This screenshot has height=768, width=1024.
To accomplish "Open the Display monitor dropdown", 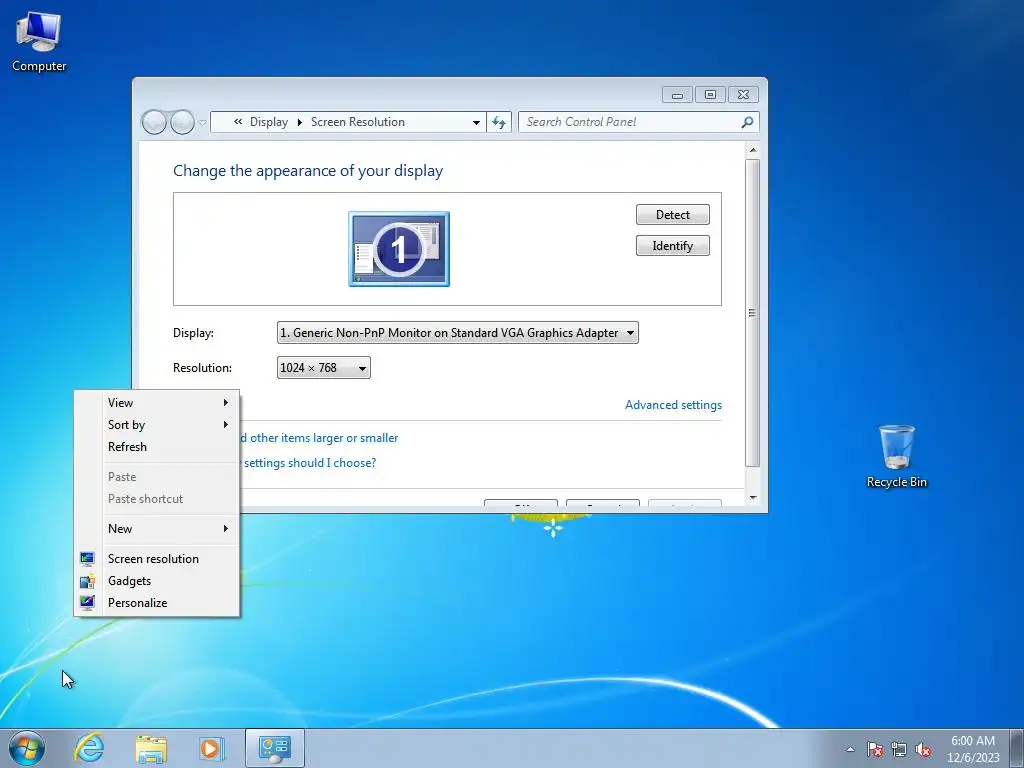I will 458,332.
